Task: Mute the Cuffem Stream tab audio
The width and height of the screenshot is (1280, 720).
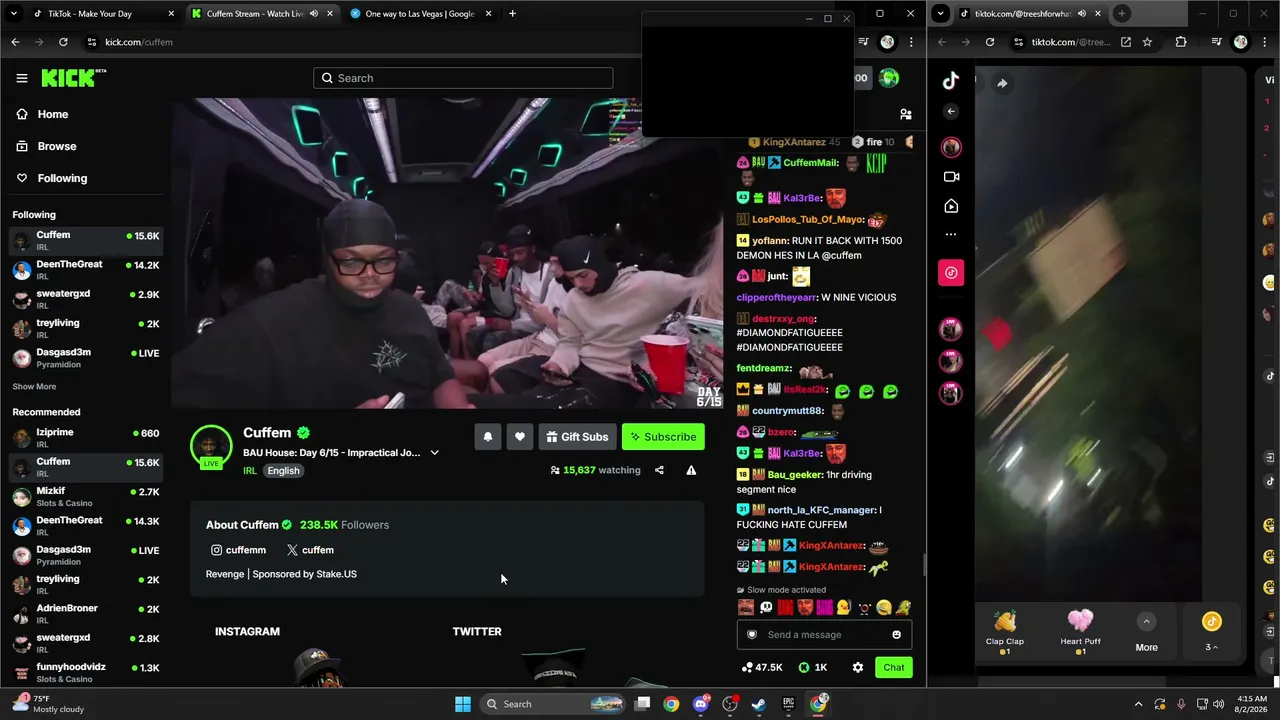Action: [x=313, y=14]
